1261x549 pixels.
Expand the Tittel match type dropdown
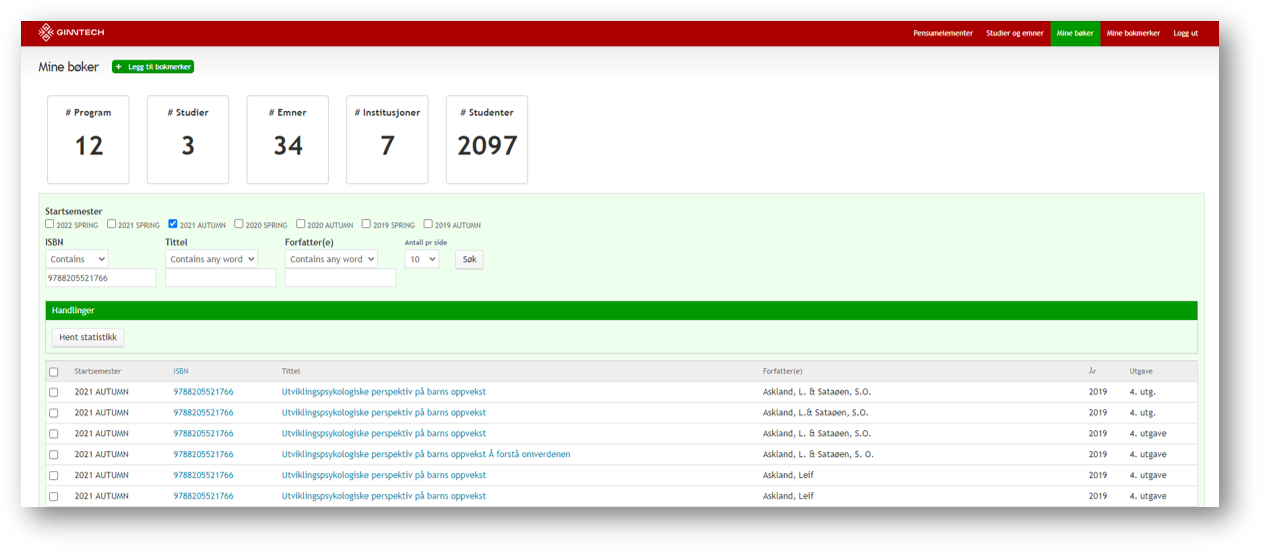tap(211, 259)
